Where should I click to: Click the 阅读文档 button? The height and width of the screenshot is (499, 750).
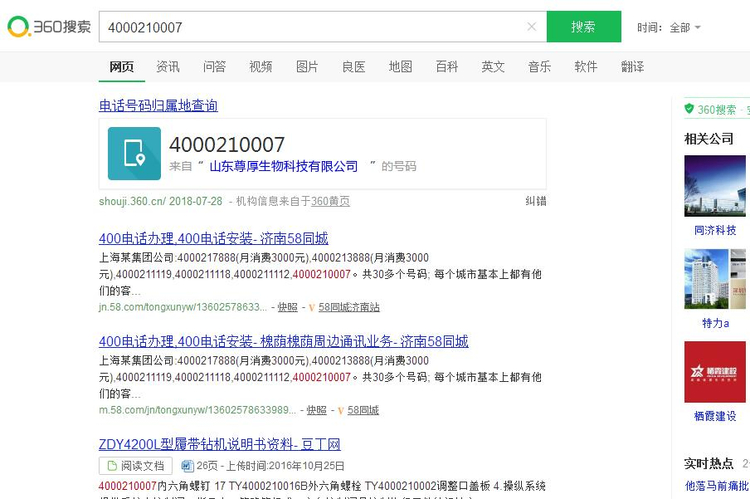tap(135, 466)
